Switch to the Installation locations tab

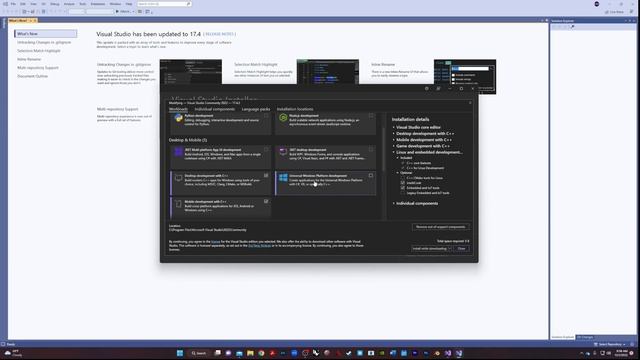(x=295, y=109)
